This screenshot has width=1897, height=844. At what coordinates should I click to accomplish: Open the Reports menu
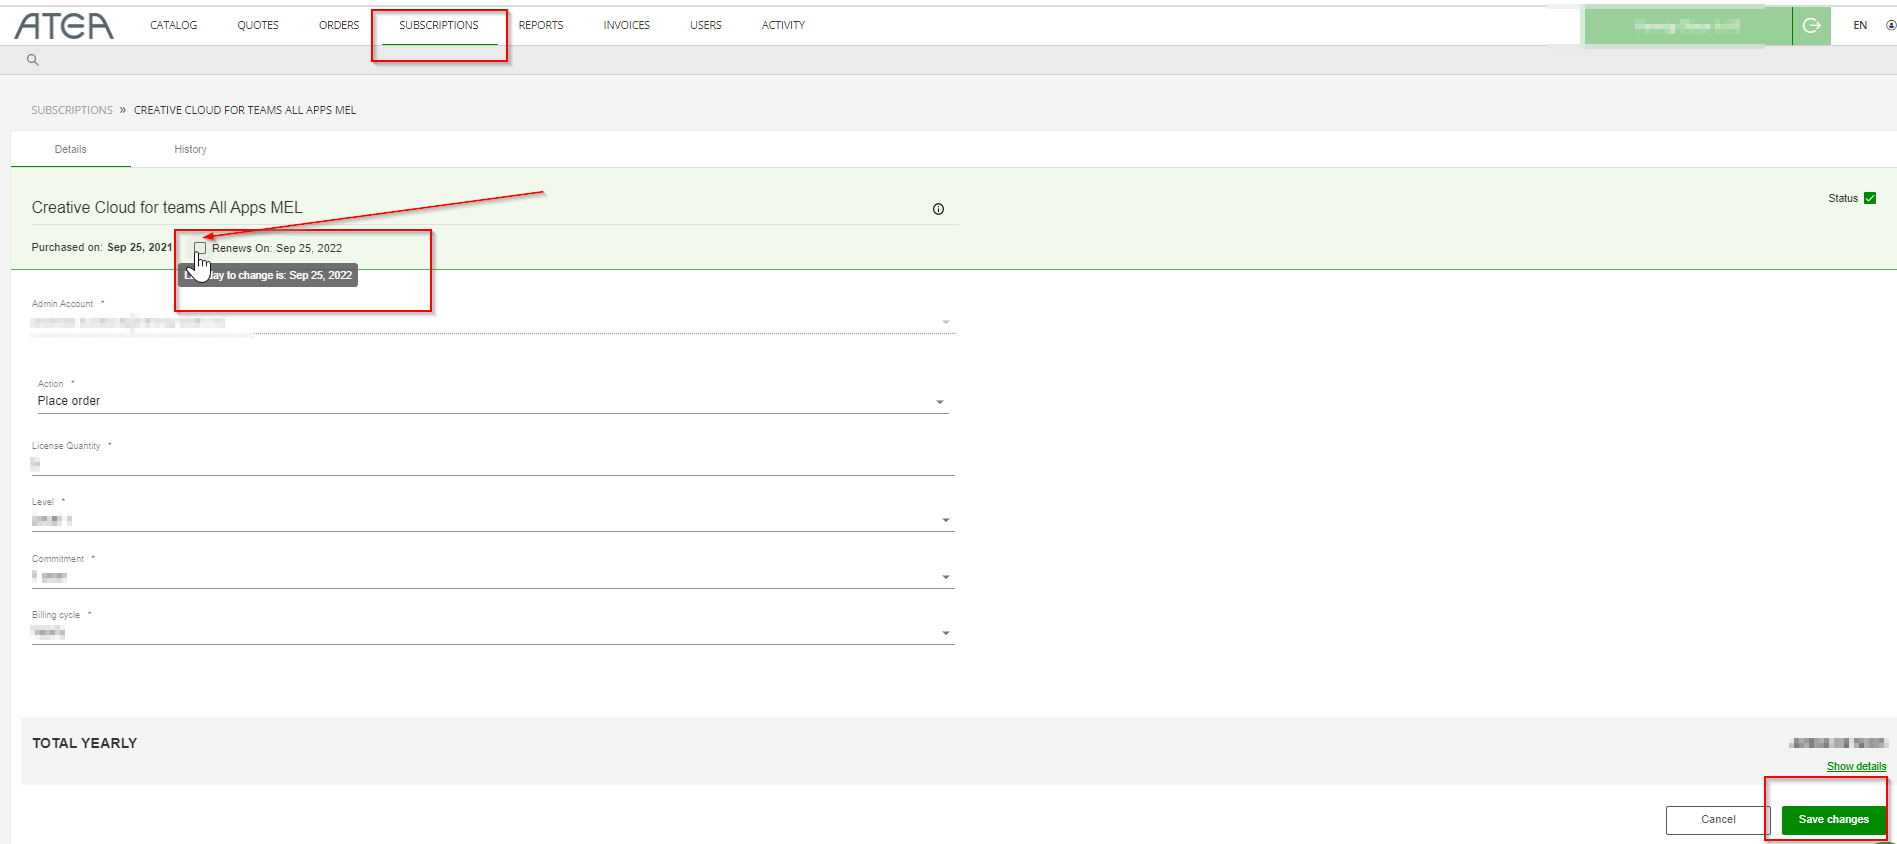(x=541, y=25)
